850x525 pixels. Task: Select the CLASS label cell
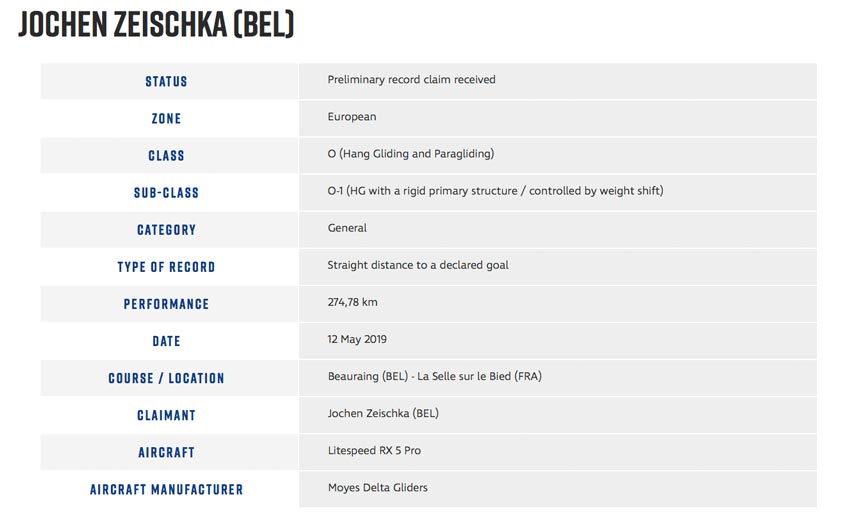pos(169,156)
